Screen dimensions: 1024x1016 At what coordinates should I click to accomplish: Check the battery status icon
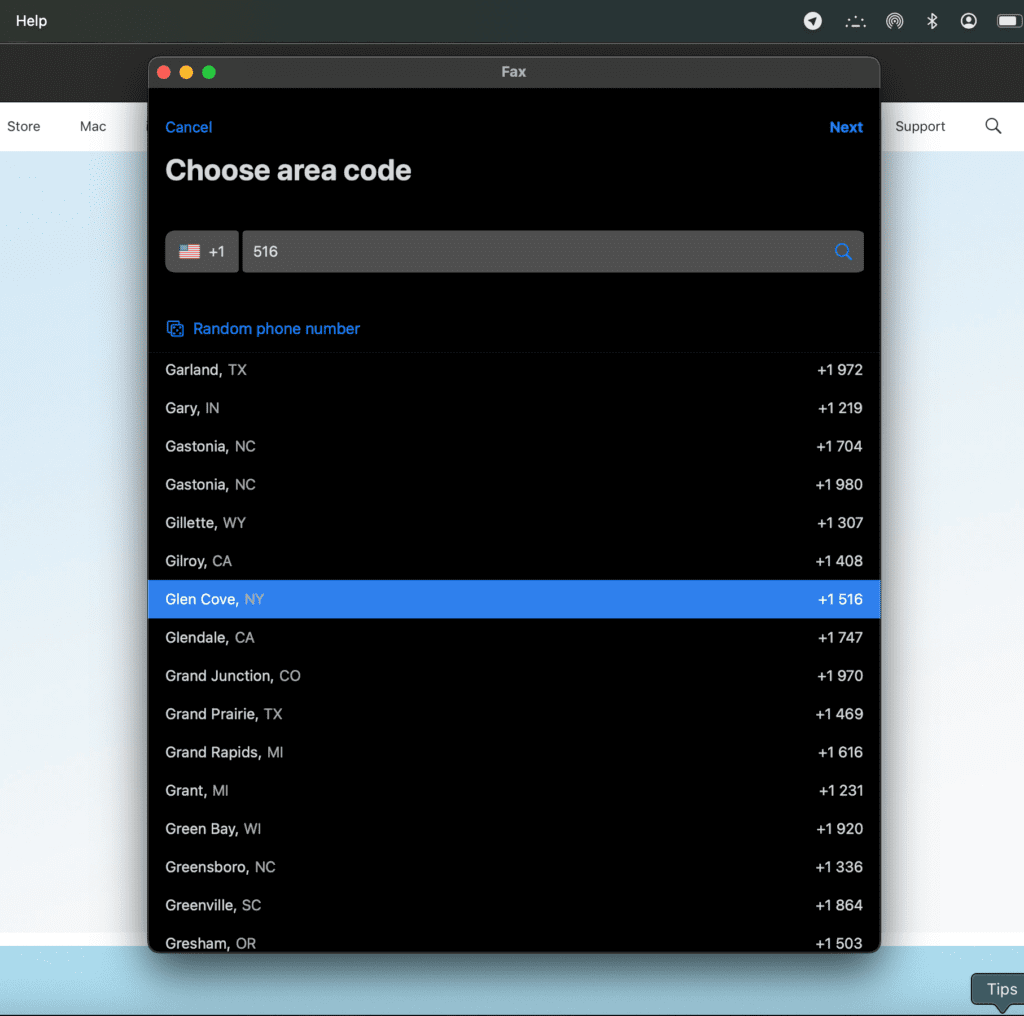click(1008, 21)
